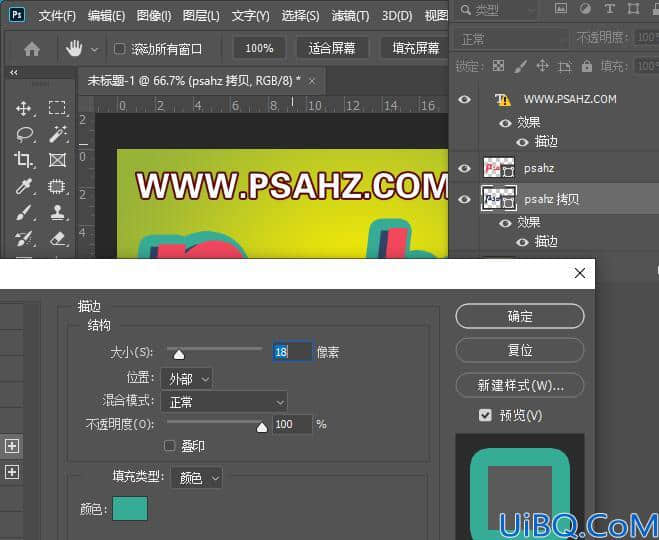The image size is (659, 540).
Task: Select the Lasso tool
Action: click(25, 134)
